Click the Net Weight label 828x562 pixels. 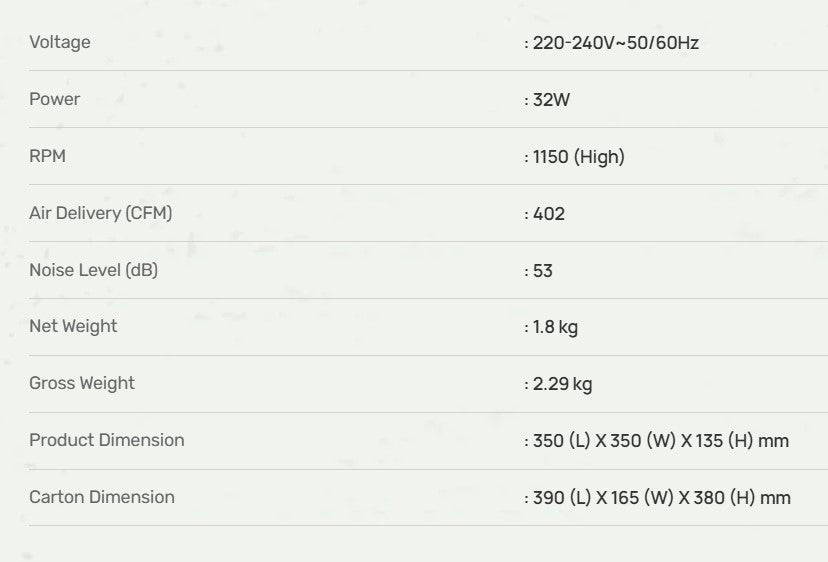click(x=73, y=326)
